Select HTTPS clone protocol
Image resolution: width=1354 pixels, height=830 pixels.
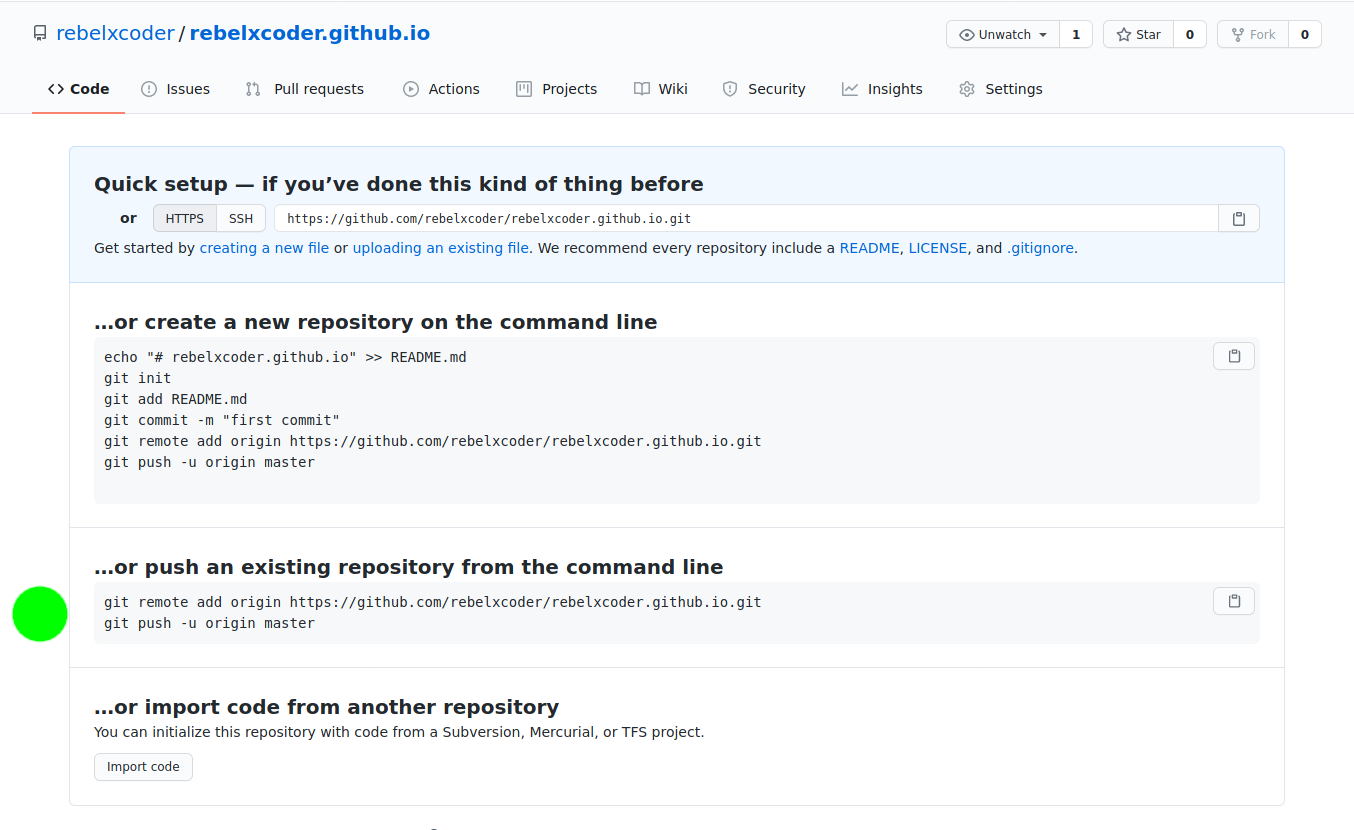185,218
